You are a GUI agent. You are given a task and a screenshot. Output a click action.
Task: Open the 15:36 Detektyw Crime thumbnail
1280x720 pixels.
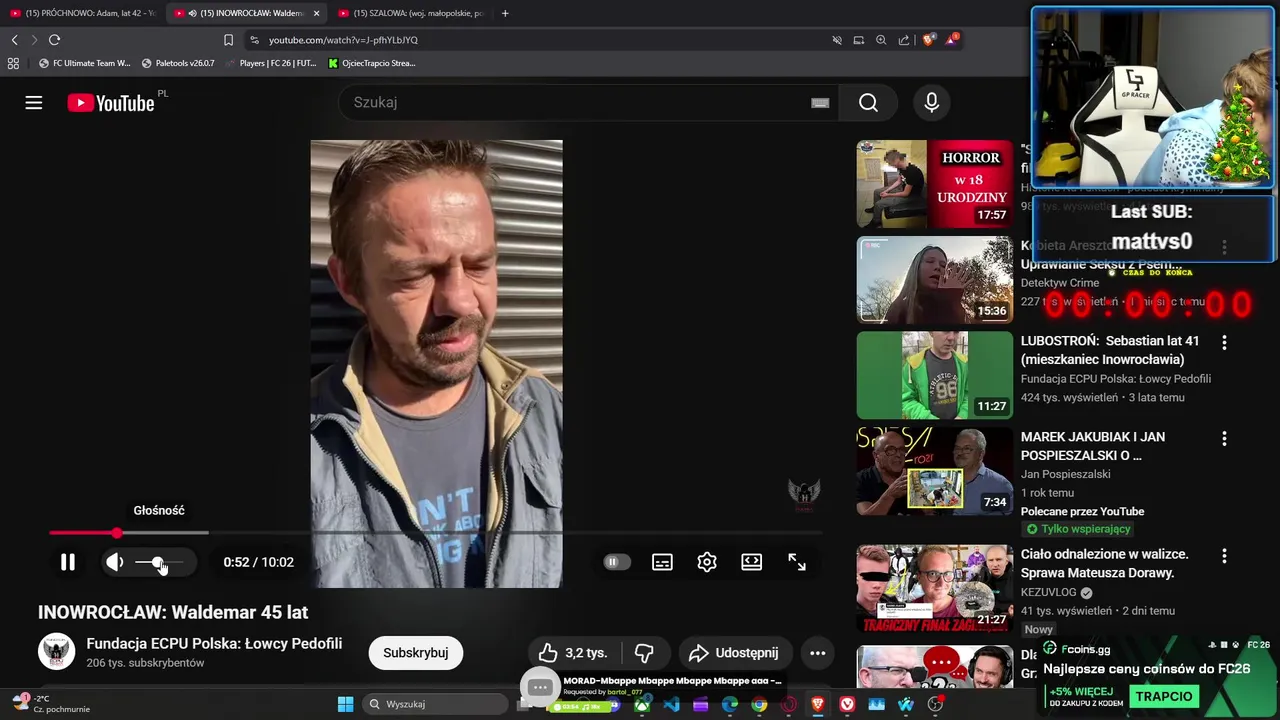click(935, 280)
